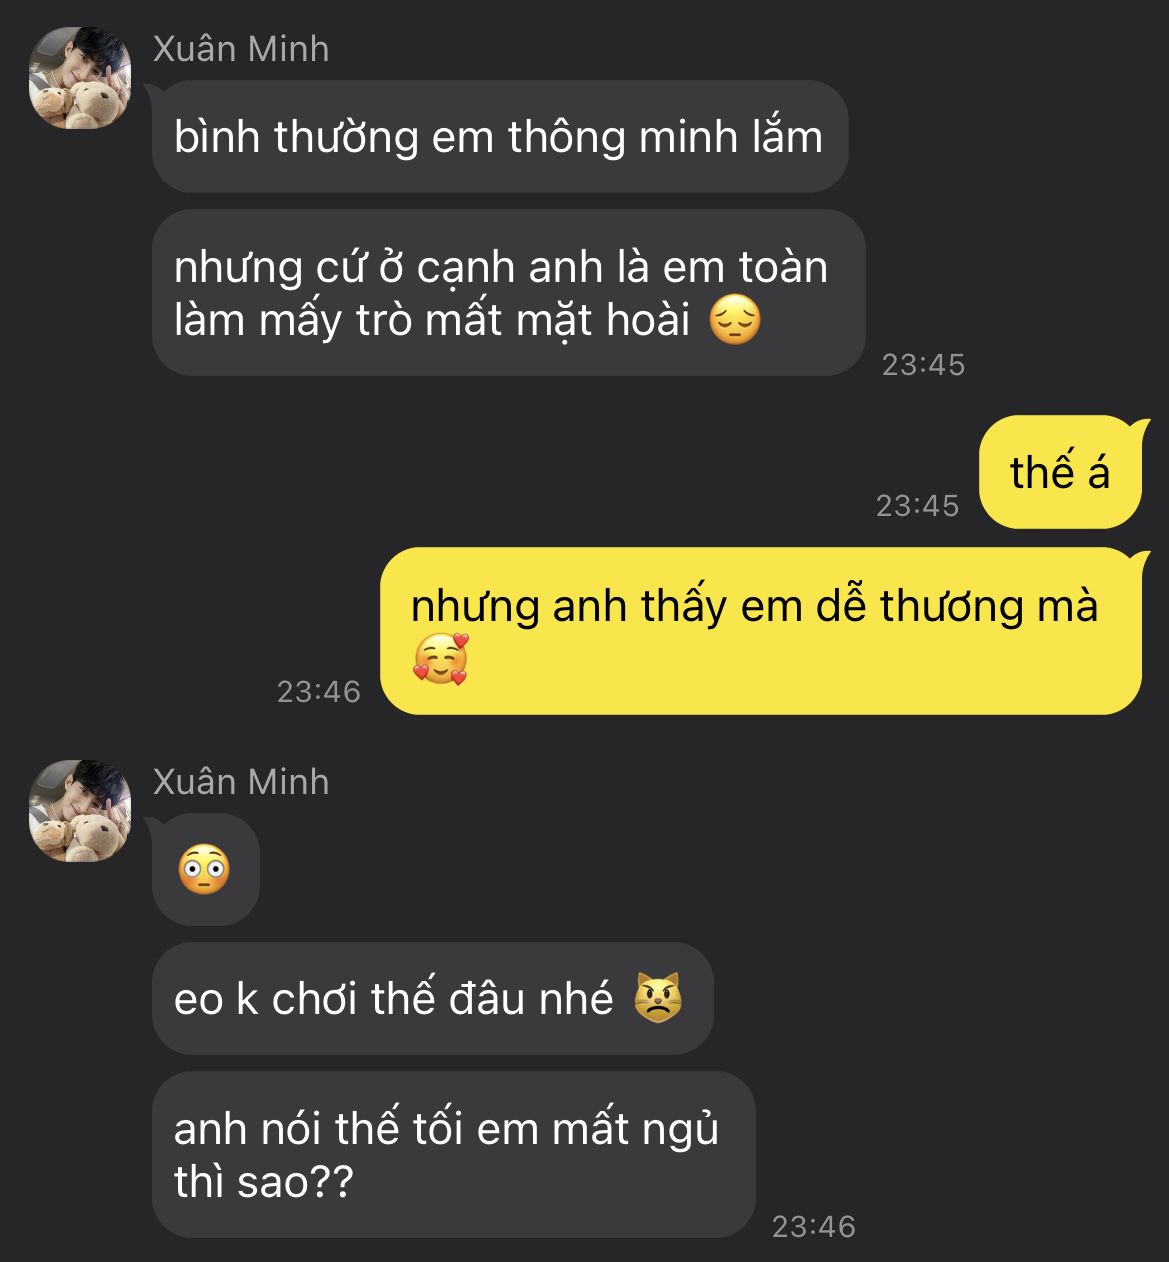Tap the lower Xuân Minh sender name

click(x=241, y=781)
